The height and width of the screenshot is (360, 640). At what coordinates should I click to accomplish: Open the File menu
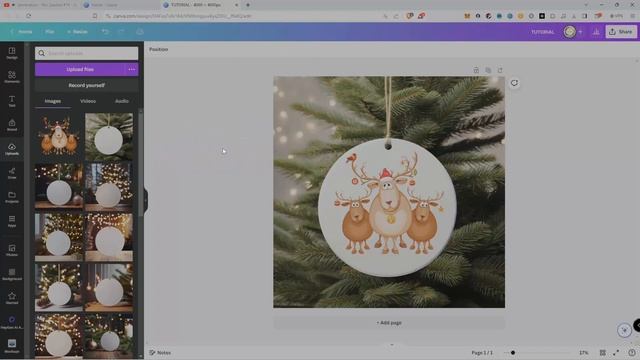49,31
